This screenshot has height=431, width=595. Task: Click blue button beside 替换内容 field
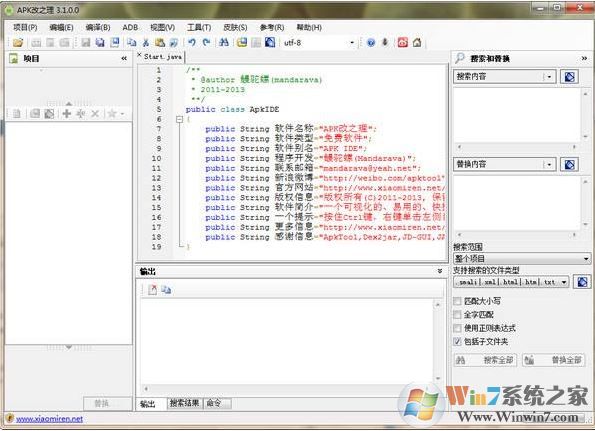569,164
